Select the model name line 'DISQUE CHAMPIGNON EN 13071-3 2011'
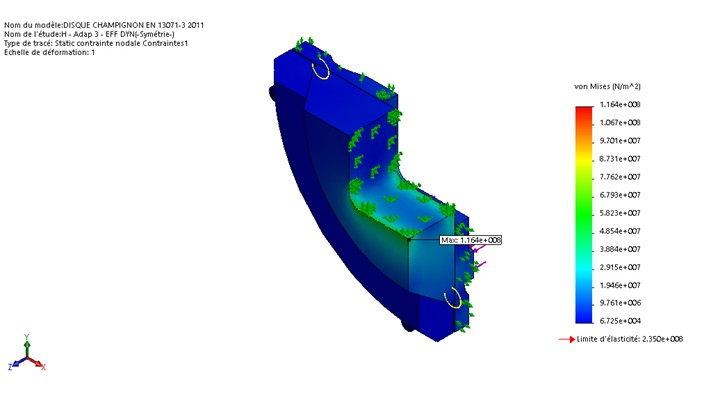 click(x=104, y=25)
